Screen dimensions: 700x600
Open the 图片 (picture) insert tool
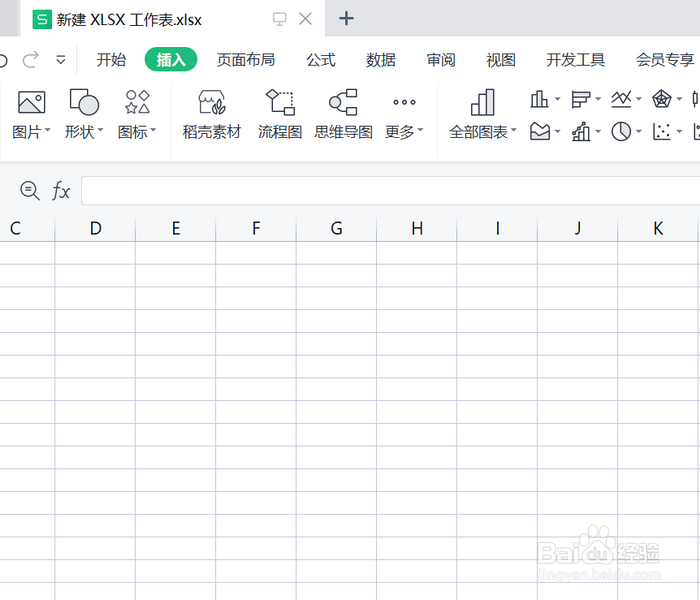[31, 115]
